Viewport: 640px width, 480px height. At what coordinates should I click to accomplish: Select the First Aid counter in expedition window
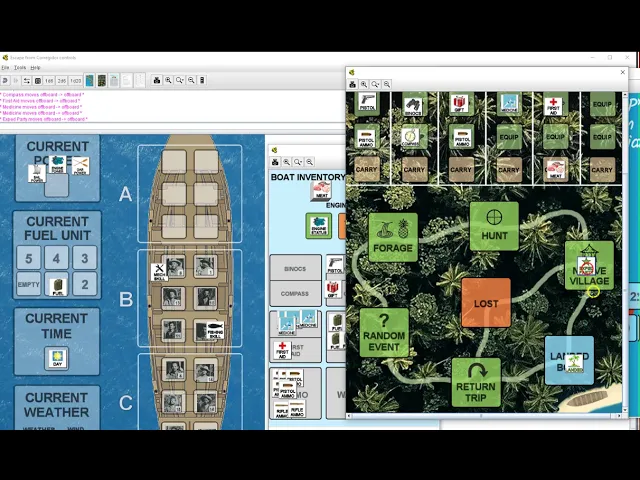coord(553,106)
